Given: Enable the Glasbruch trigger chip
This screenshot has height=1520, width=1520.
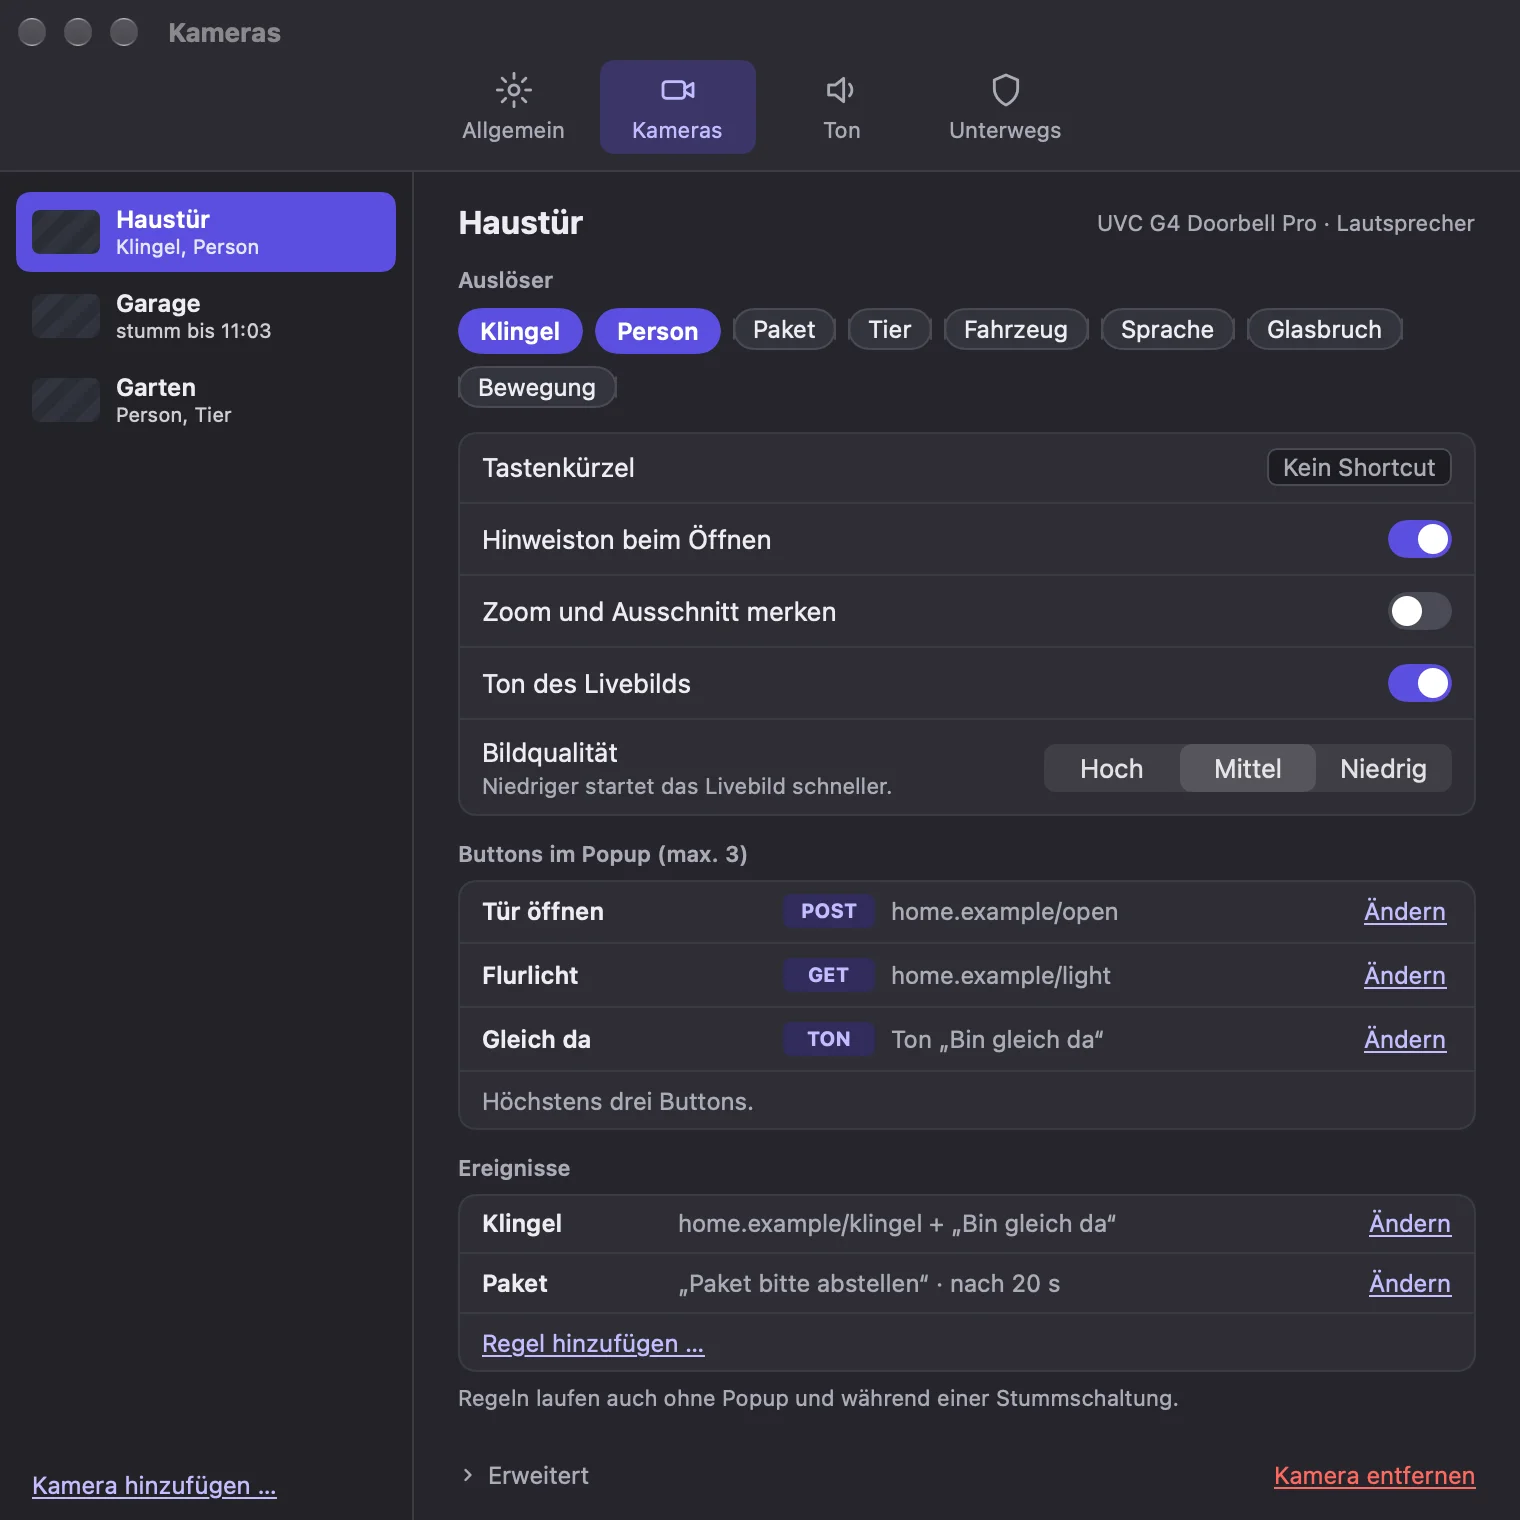Looking at the screenshot, I should [x=1324, y=329].
